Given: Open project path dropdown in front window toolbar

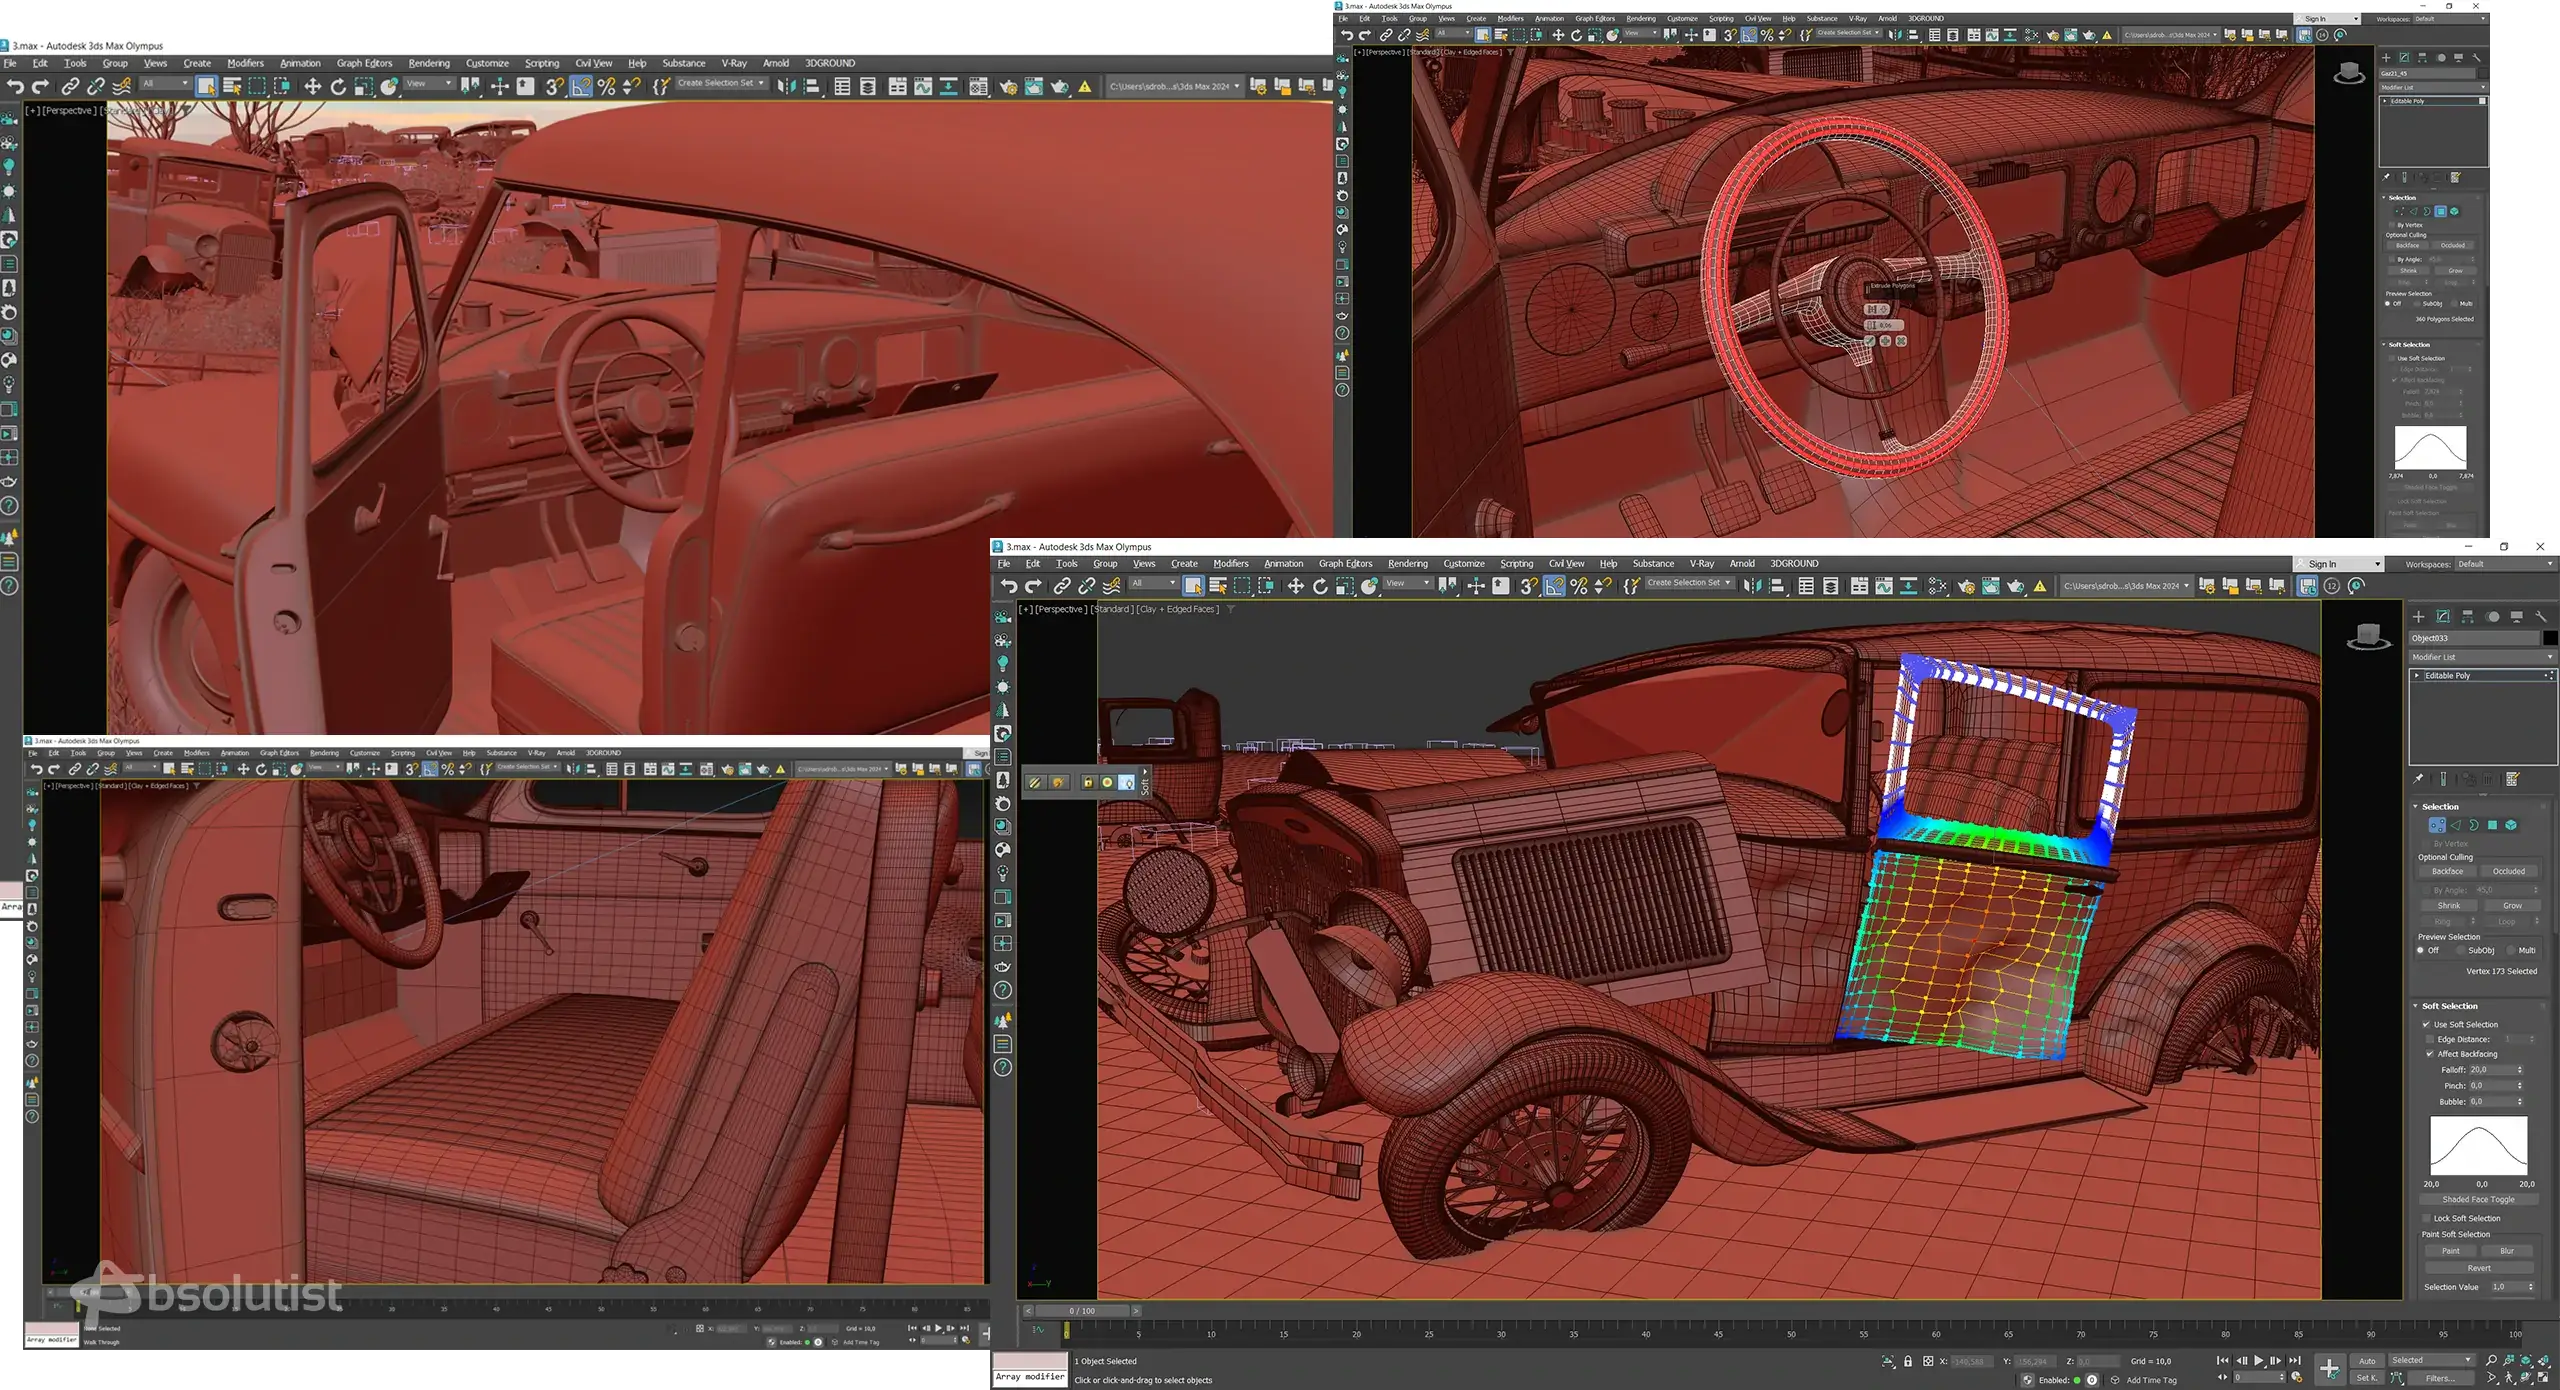Looking at the screenshot, I should [2126, 586].
